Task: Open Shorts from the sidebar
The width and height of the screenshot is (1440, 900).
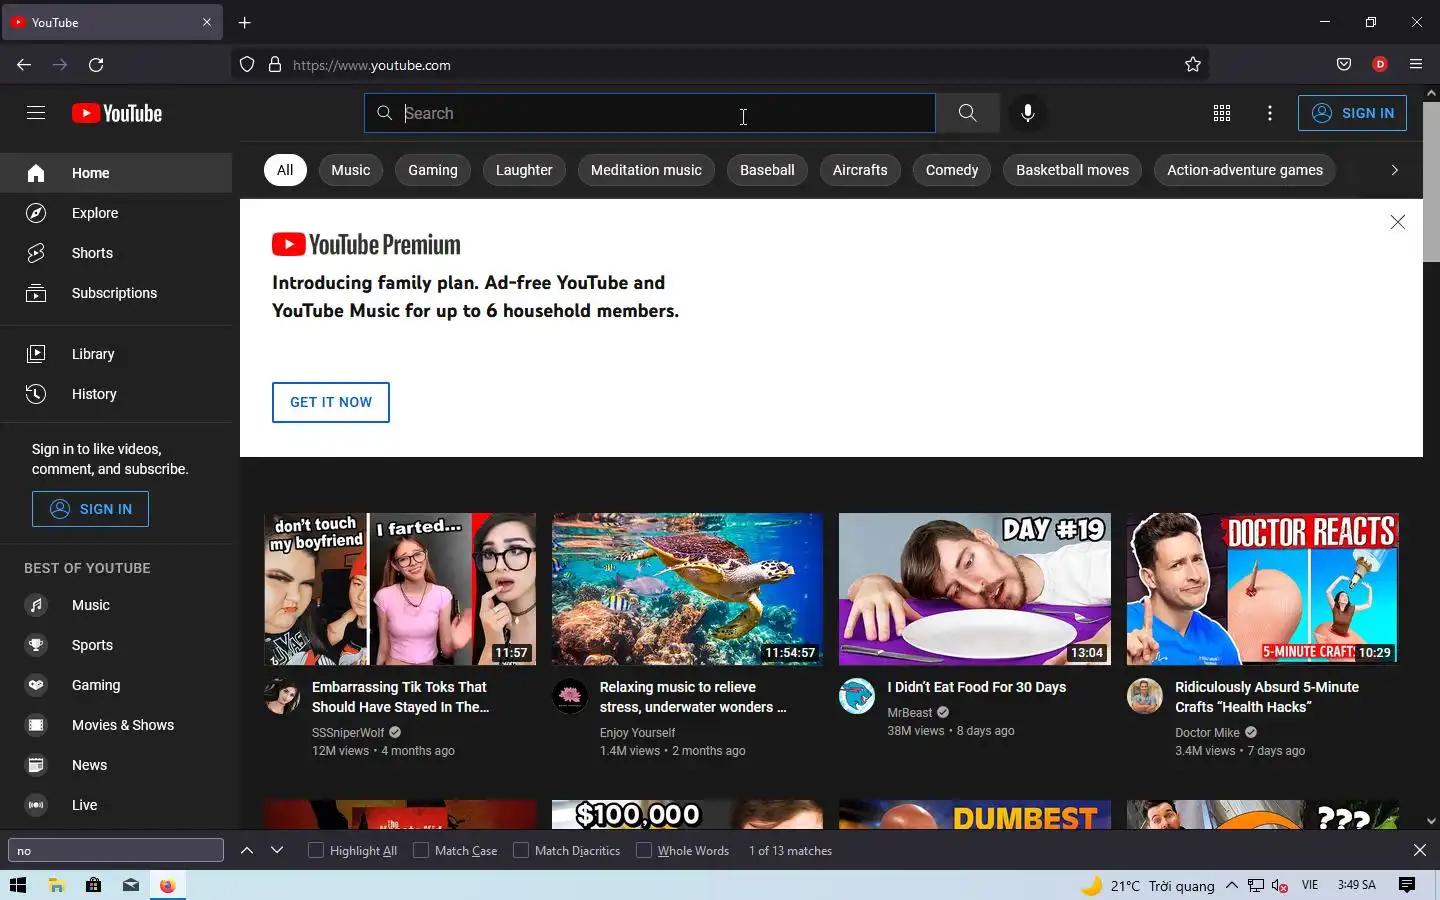Action: click(116, 253)
